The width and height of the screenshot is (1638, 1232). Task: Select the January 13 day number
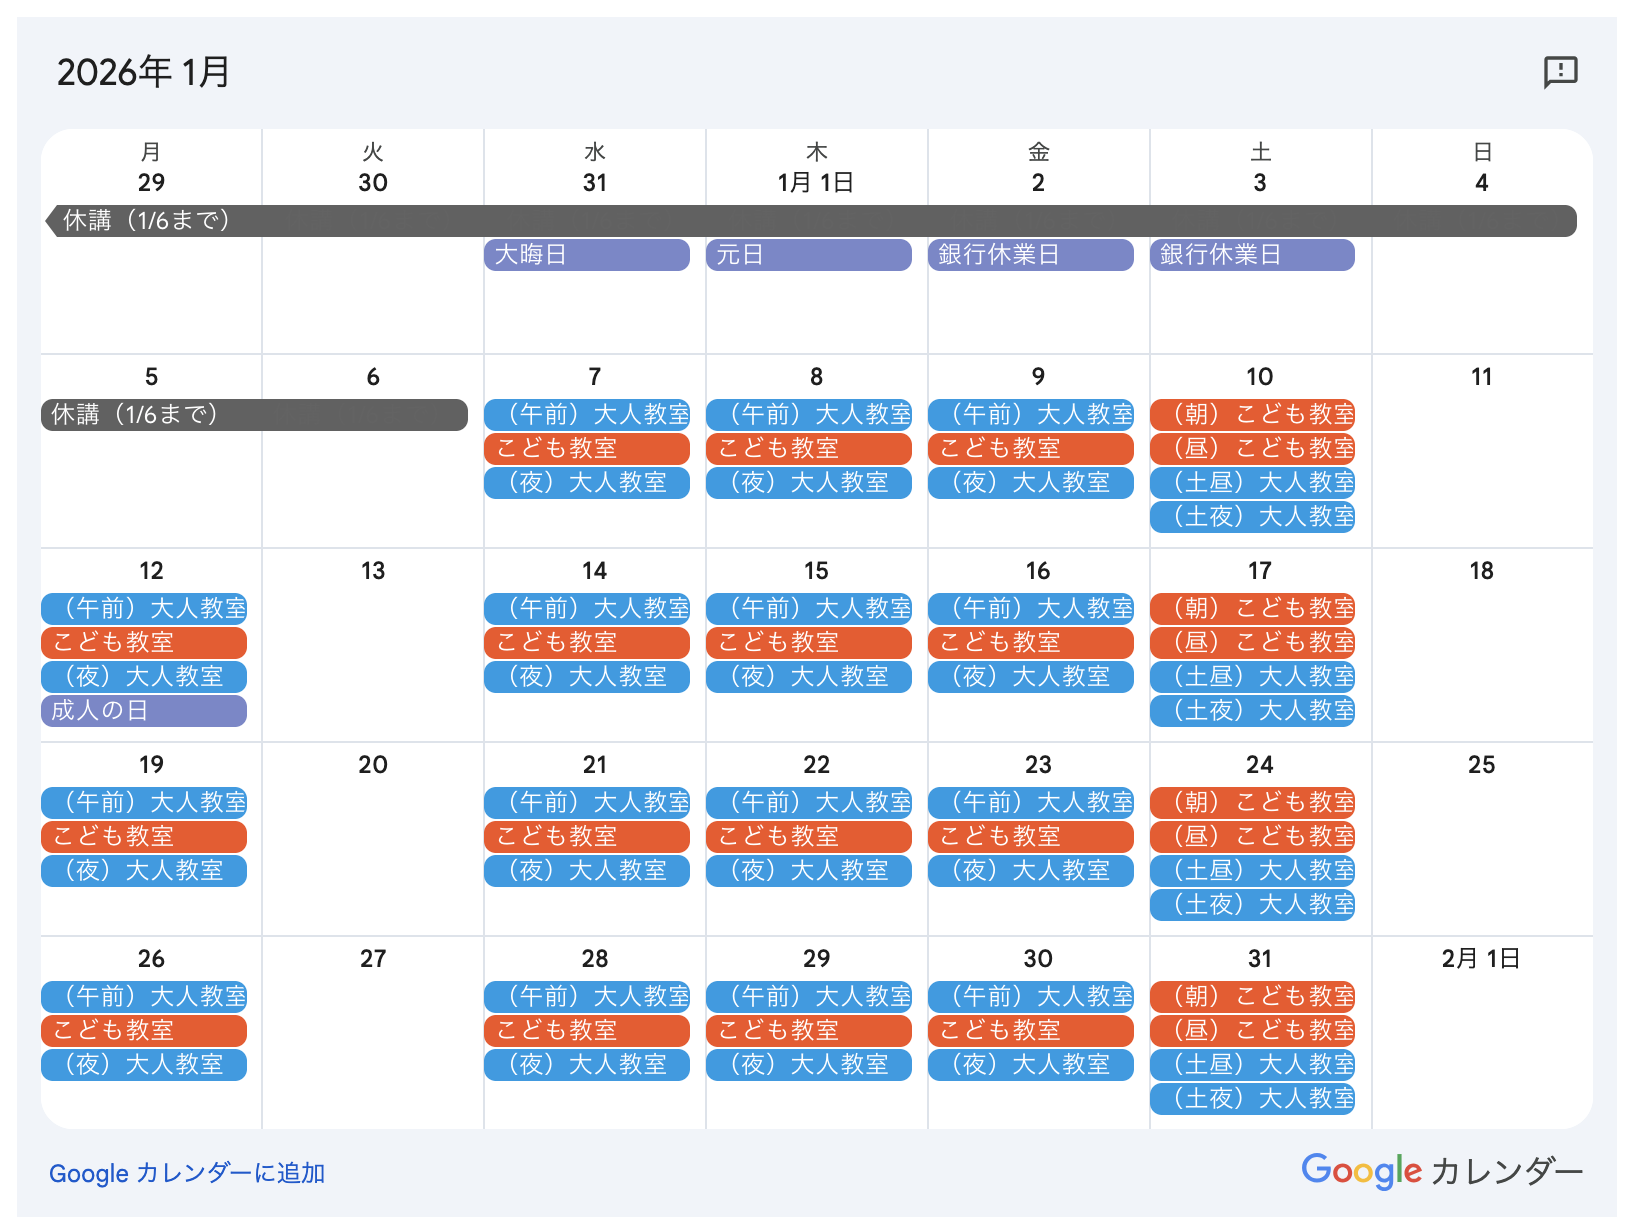pos(373,571)
